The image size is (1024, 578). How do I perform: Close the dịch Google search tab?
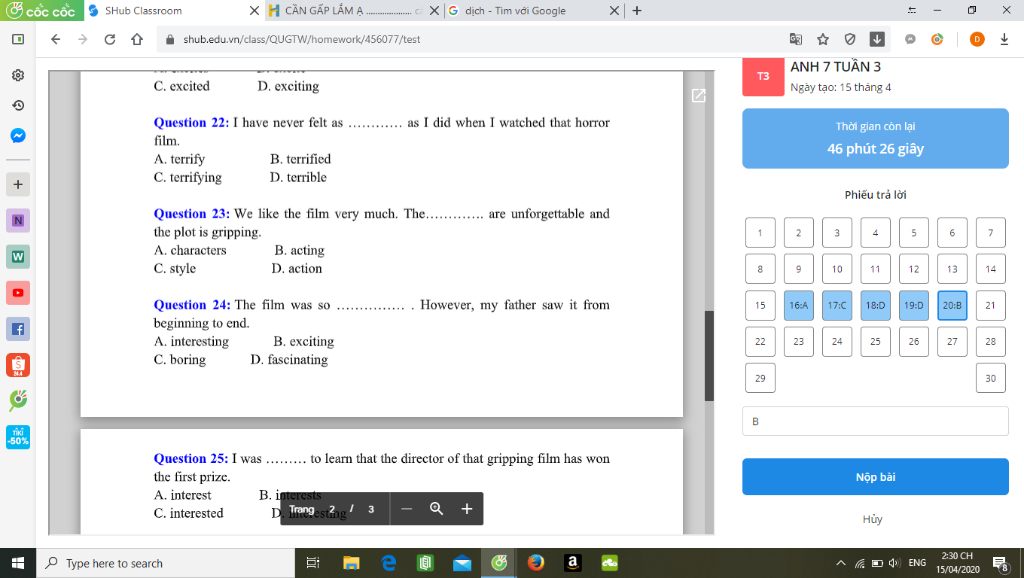point(614,10)
